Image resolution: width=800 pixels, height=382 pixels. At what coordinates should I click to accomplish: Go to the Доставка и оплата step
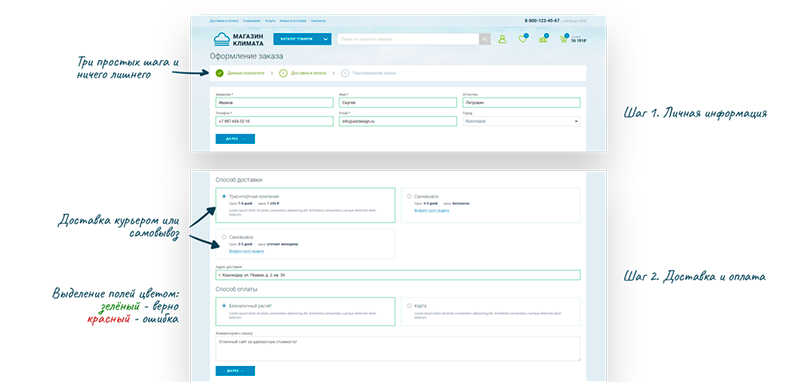pos(303,73)
